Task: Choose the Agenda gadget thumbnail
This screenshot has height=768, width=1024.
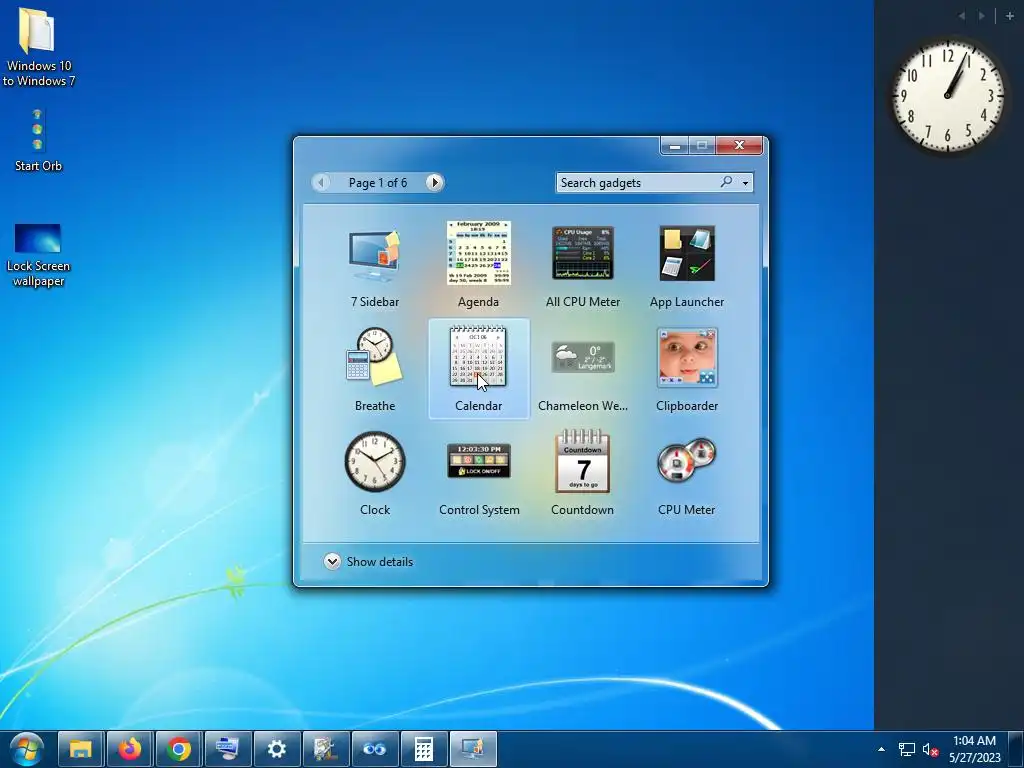Action: click(x=479, y=253)
